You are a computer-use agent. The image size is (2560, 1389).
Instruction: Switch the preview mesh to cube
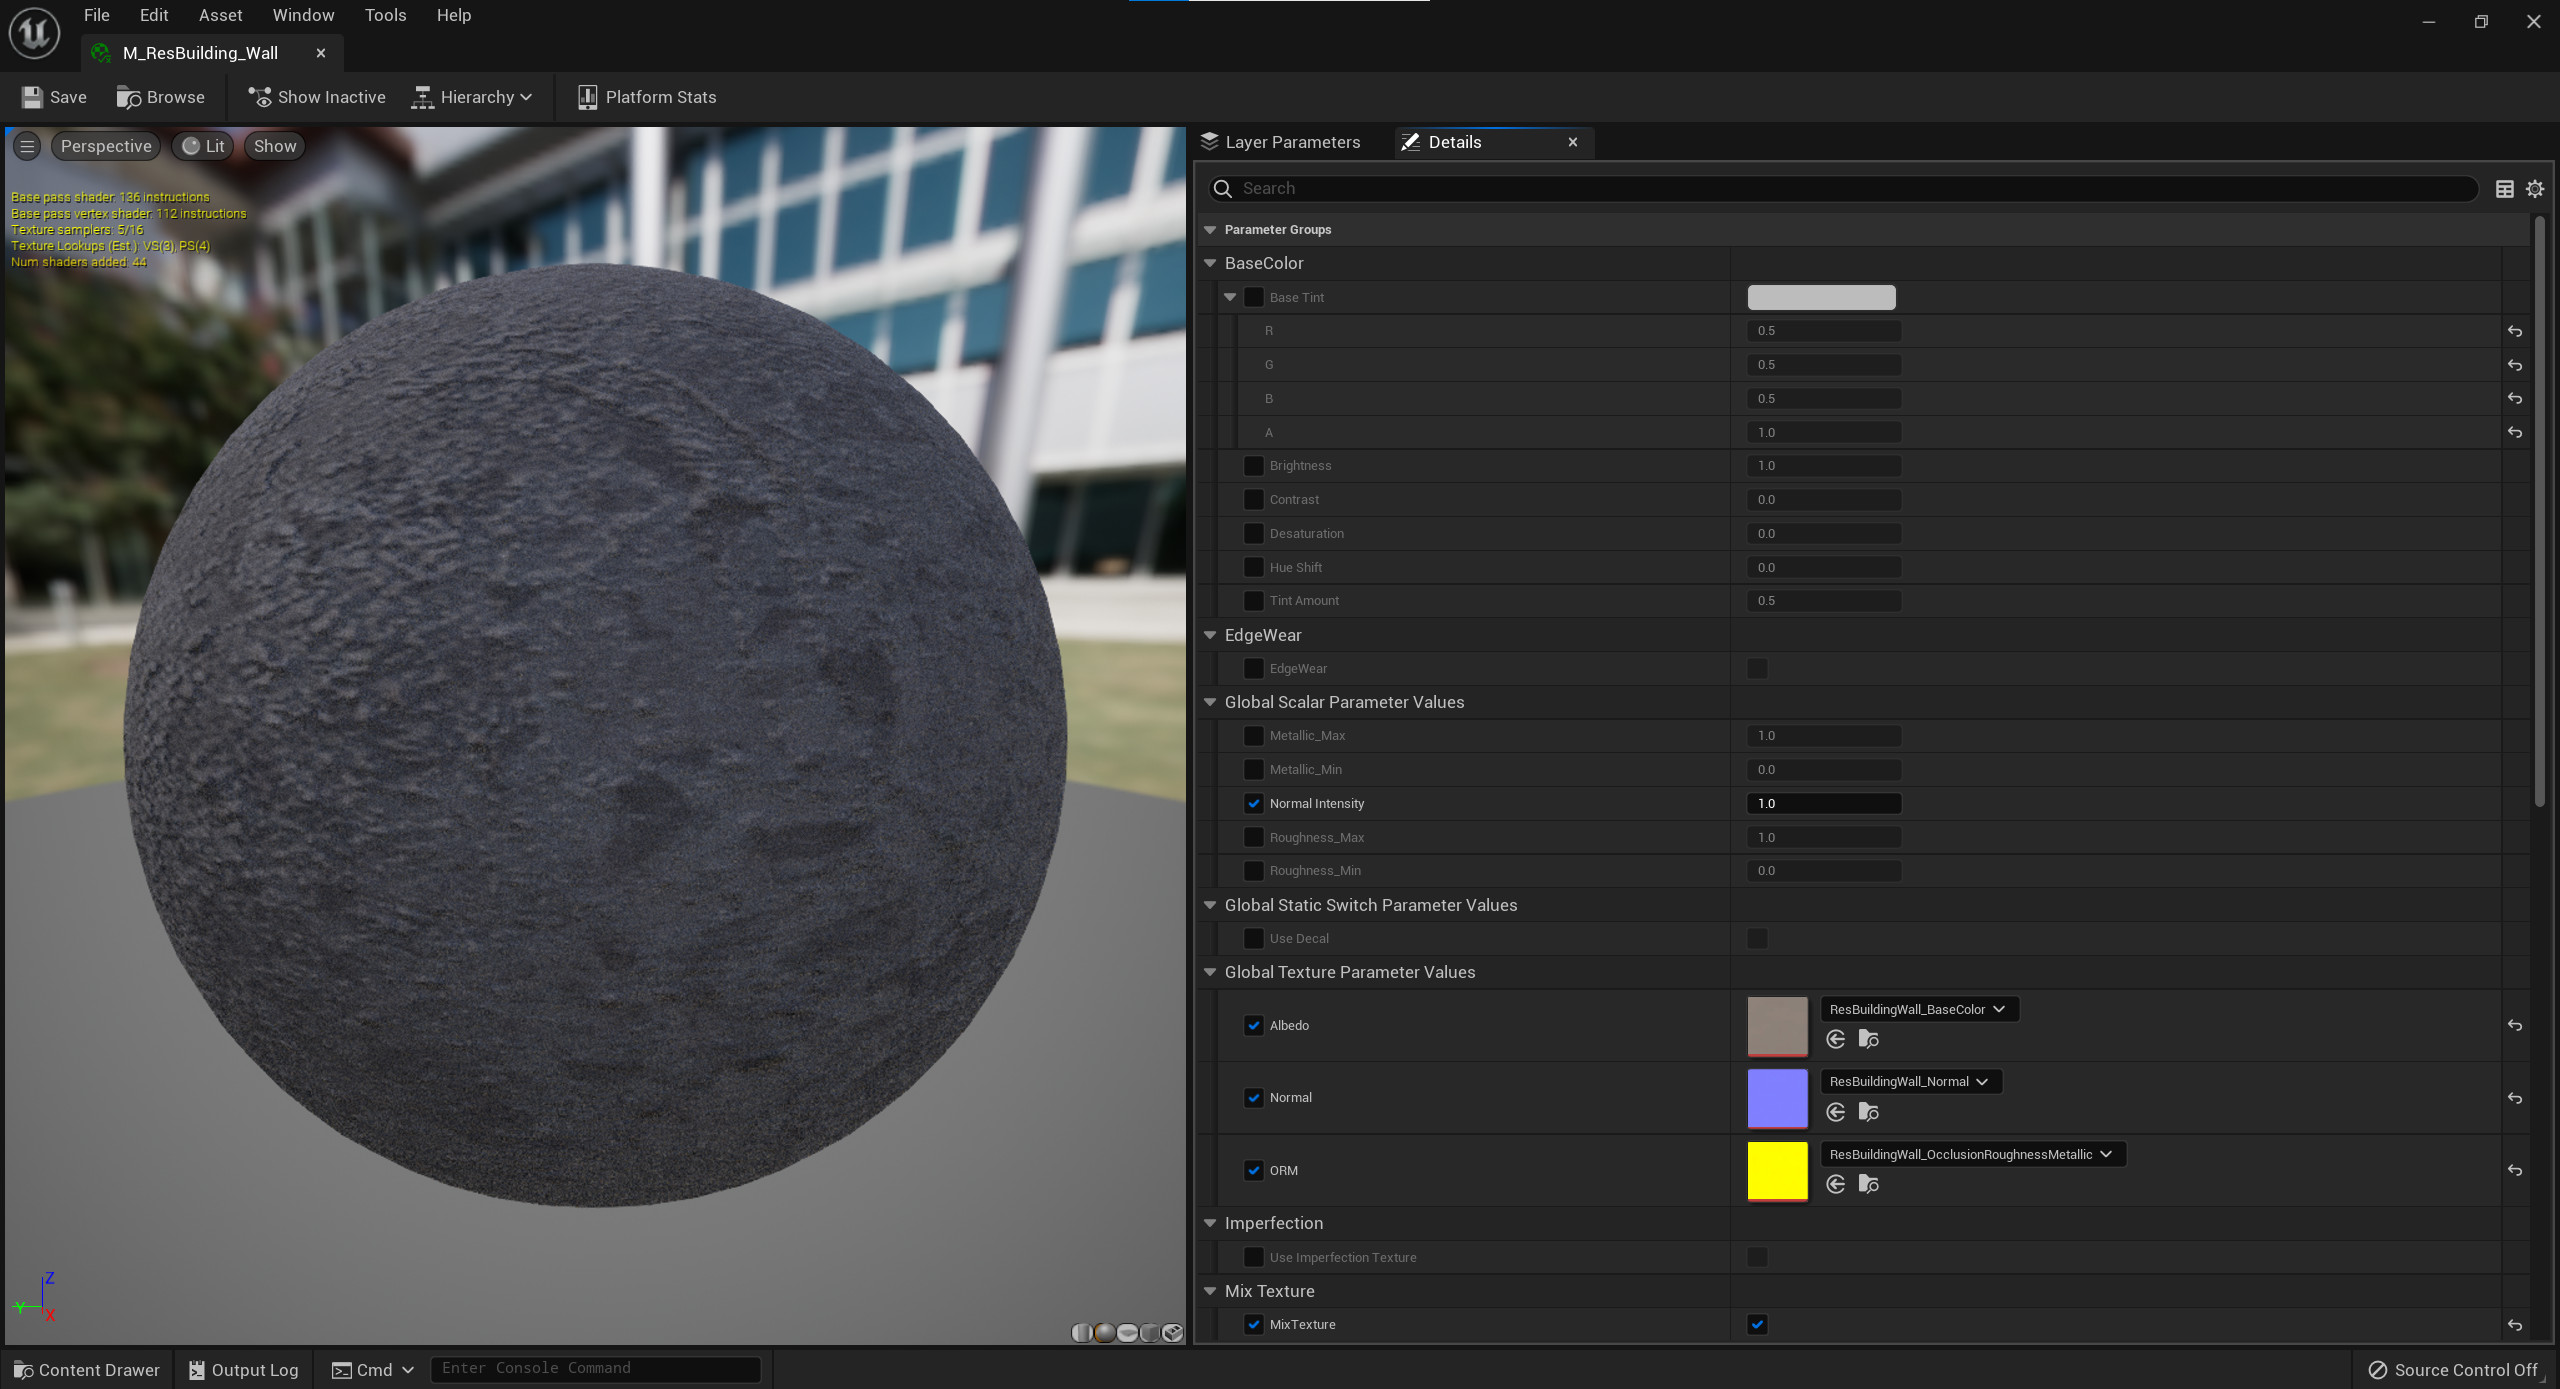pos(1151,1333)
